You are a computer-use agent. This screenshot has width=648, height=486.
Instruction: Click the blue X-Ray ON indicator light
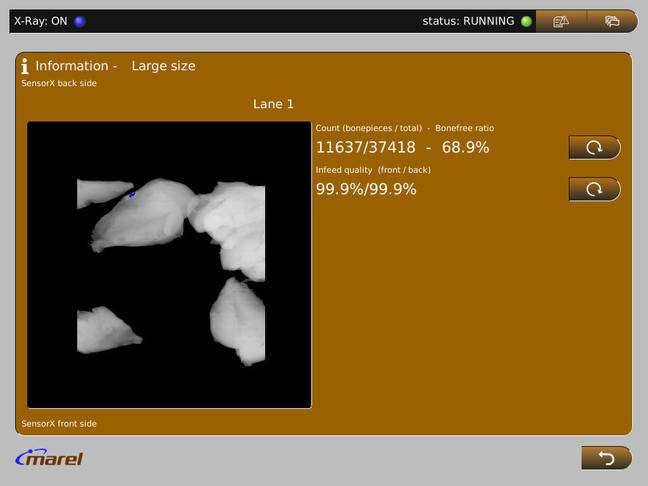80,21
